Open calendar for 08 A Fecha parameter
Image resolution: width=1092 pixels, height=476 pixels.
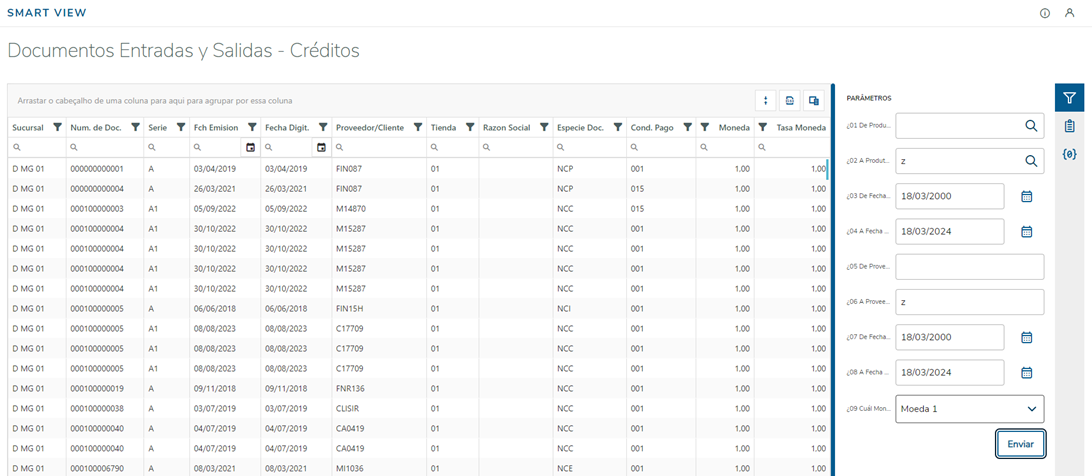1026,372
